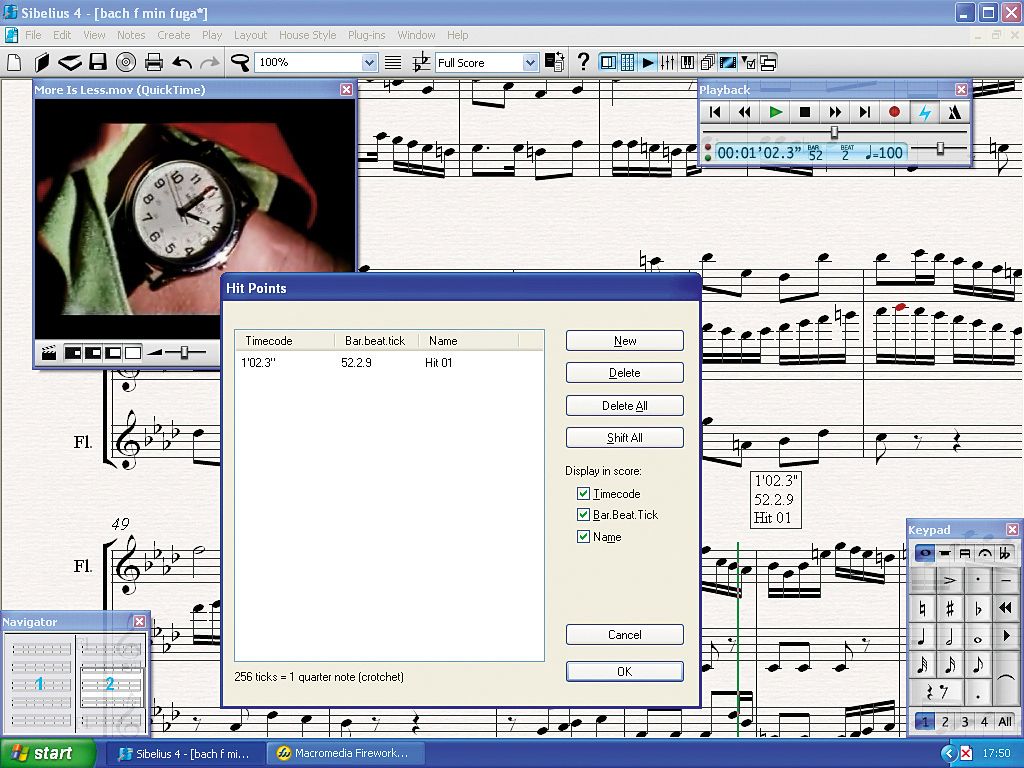Choose the flat accidental on the Keypad
Image resolution: width=1024 pixels, height=768 pixels.
pos(979,606)
